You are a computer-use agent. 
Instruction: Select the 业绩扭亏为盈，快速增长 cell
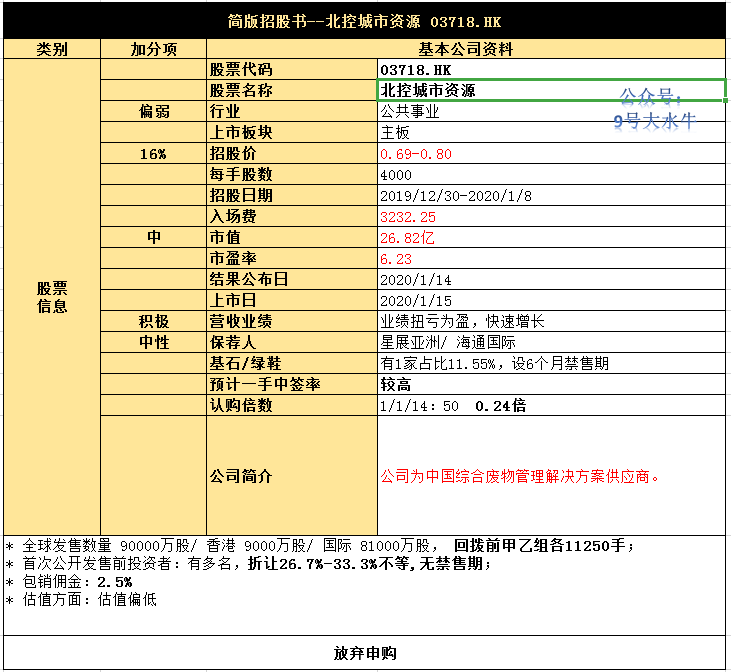[x=552, y=321]
